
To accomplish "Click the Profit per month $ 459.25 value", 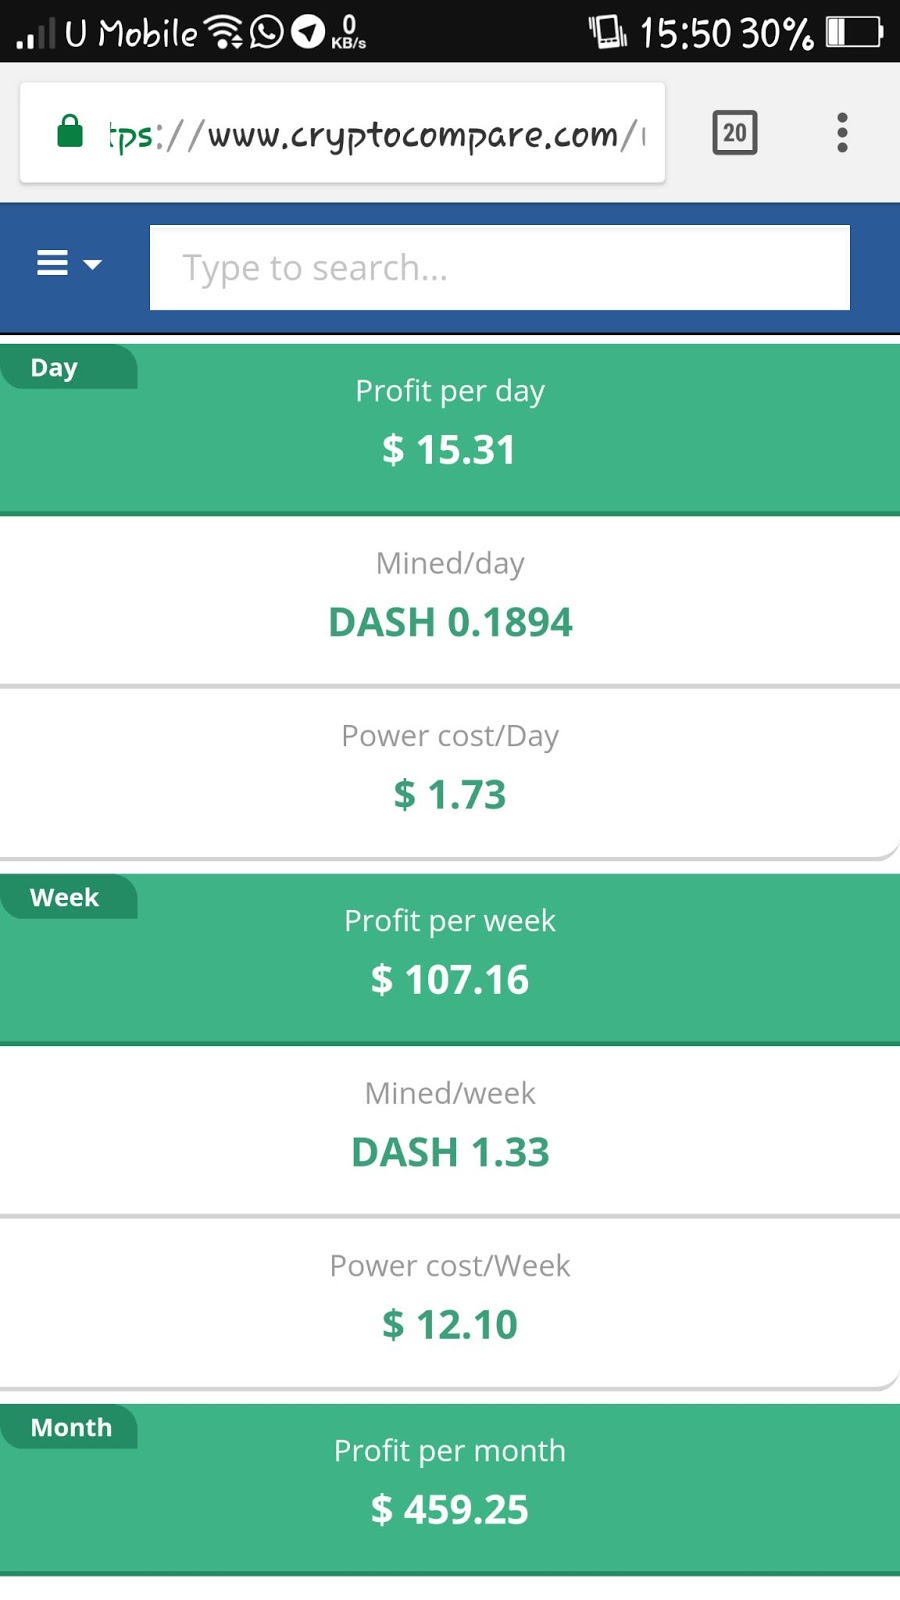I will [450, 1510].
